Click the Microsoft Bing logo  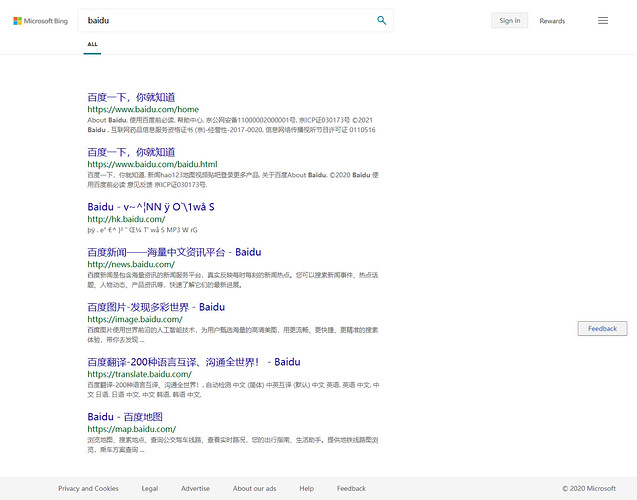coord(41,21)
